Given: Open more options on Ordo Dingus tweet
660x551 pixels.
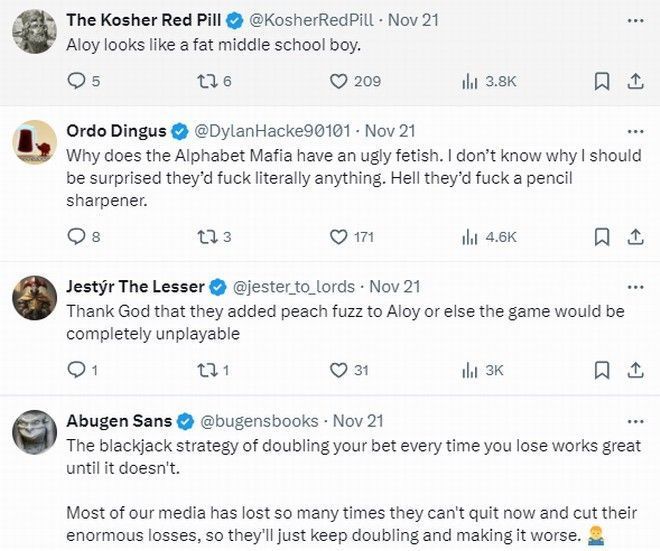Looking at the screenshot, I should [x=635, y=131].
